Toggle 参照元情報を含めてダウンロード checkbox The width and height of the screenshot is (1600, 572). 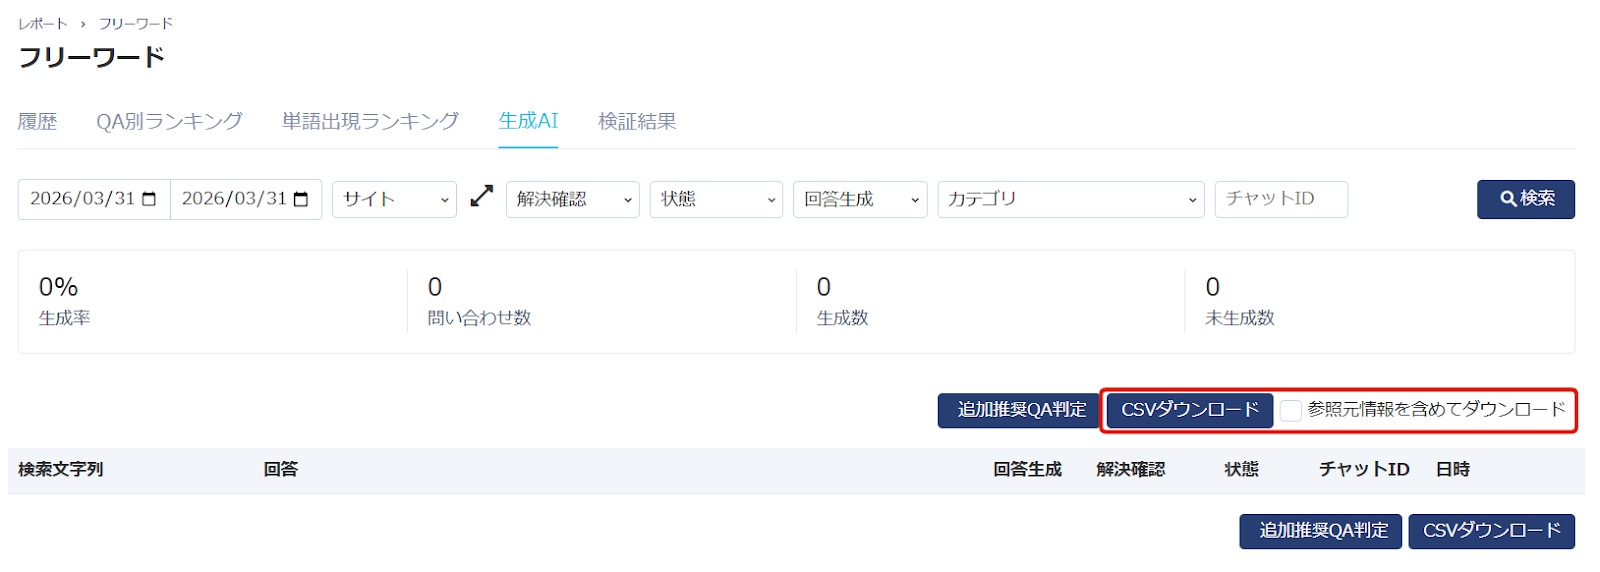click(x=1291, y=410)
